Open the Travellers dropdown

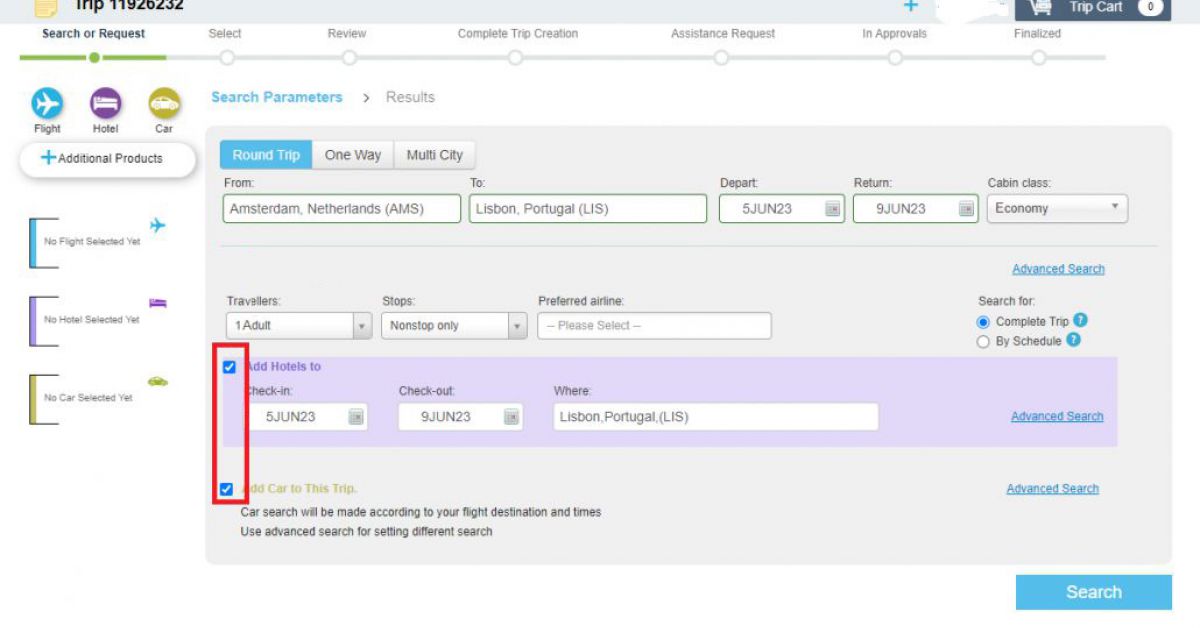click(299, 326)
